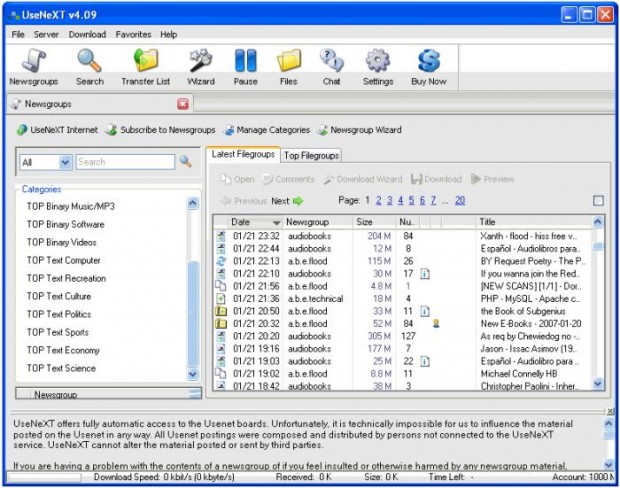Click the Size column header
The image size is (620, 488).
click(x=374, y=222)
